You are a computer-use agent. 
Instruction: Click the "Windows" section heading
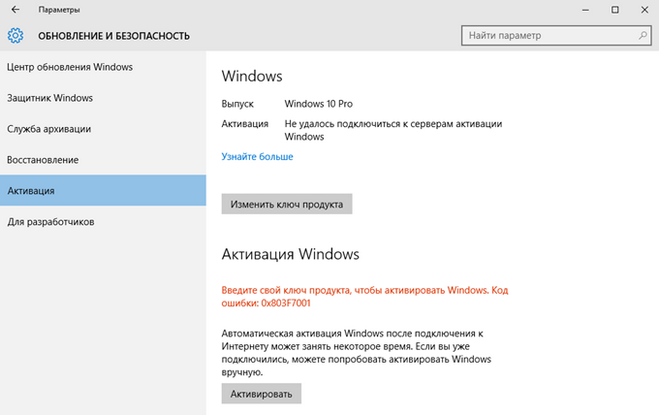coord(252,76)
